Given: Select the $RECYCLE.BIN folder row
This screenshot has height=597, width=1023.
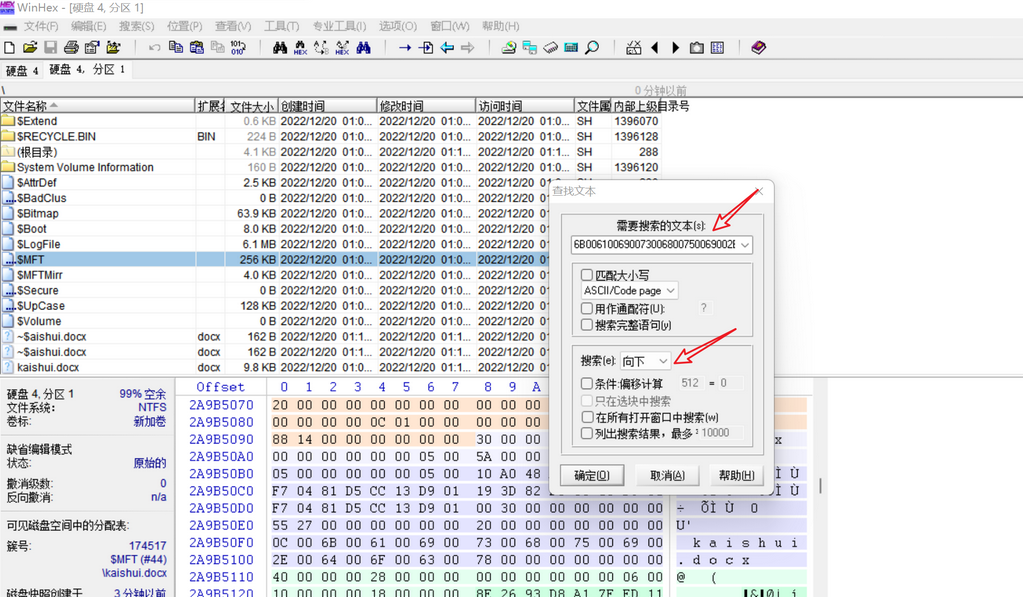Looking at the screenshot, I should pyautogui.click(x=329, y=136).
